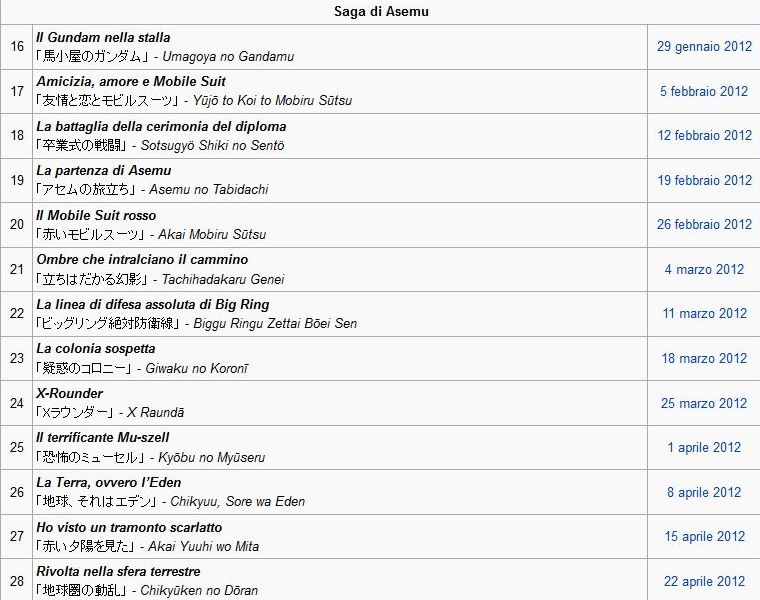The width and height of the screenshot is (760, 600).
Task: Click episode title Il Gundam nella stalla
Action: 103,37
